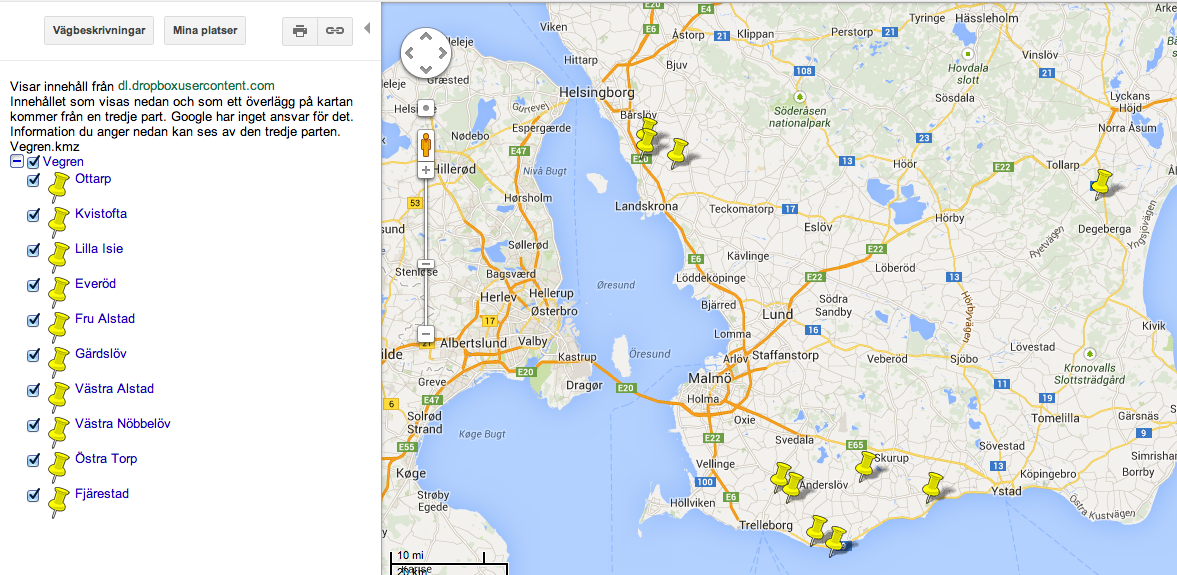Click the pushpin icon beside Kvistofta

coord(58,223)
